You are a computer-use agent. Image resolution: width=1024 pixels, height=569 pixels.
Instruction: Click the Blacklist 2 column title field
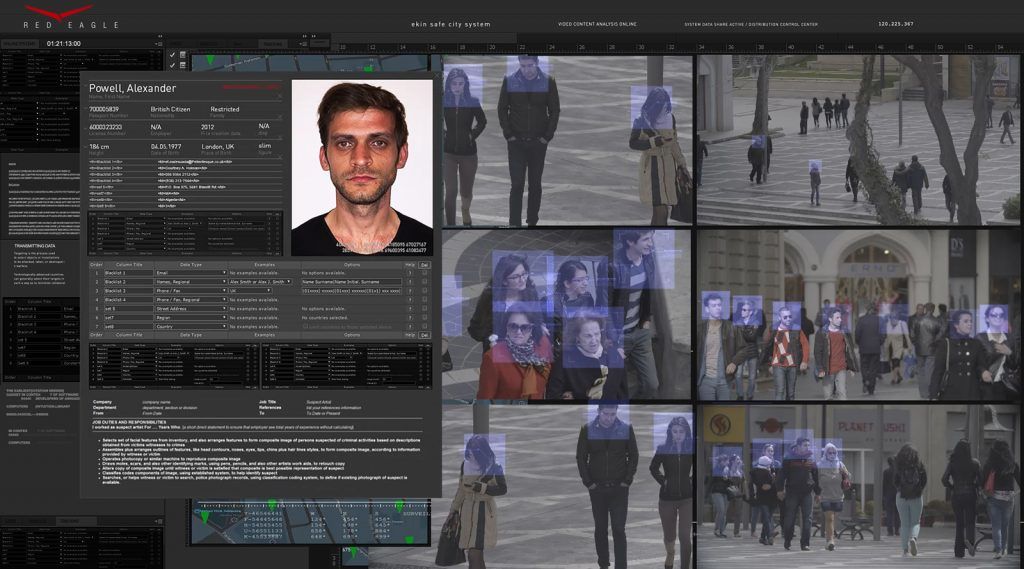(x=127, y=282)
